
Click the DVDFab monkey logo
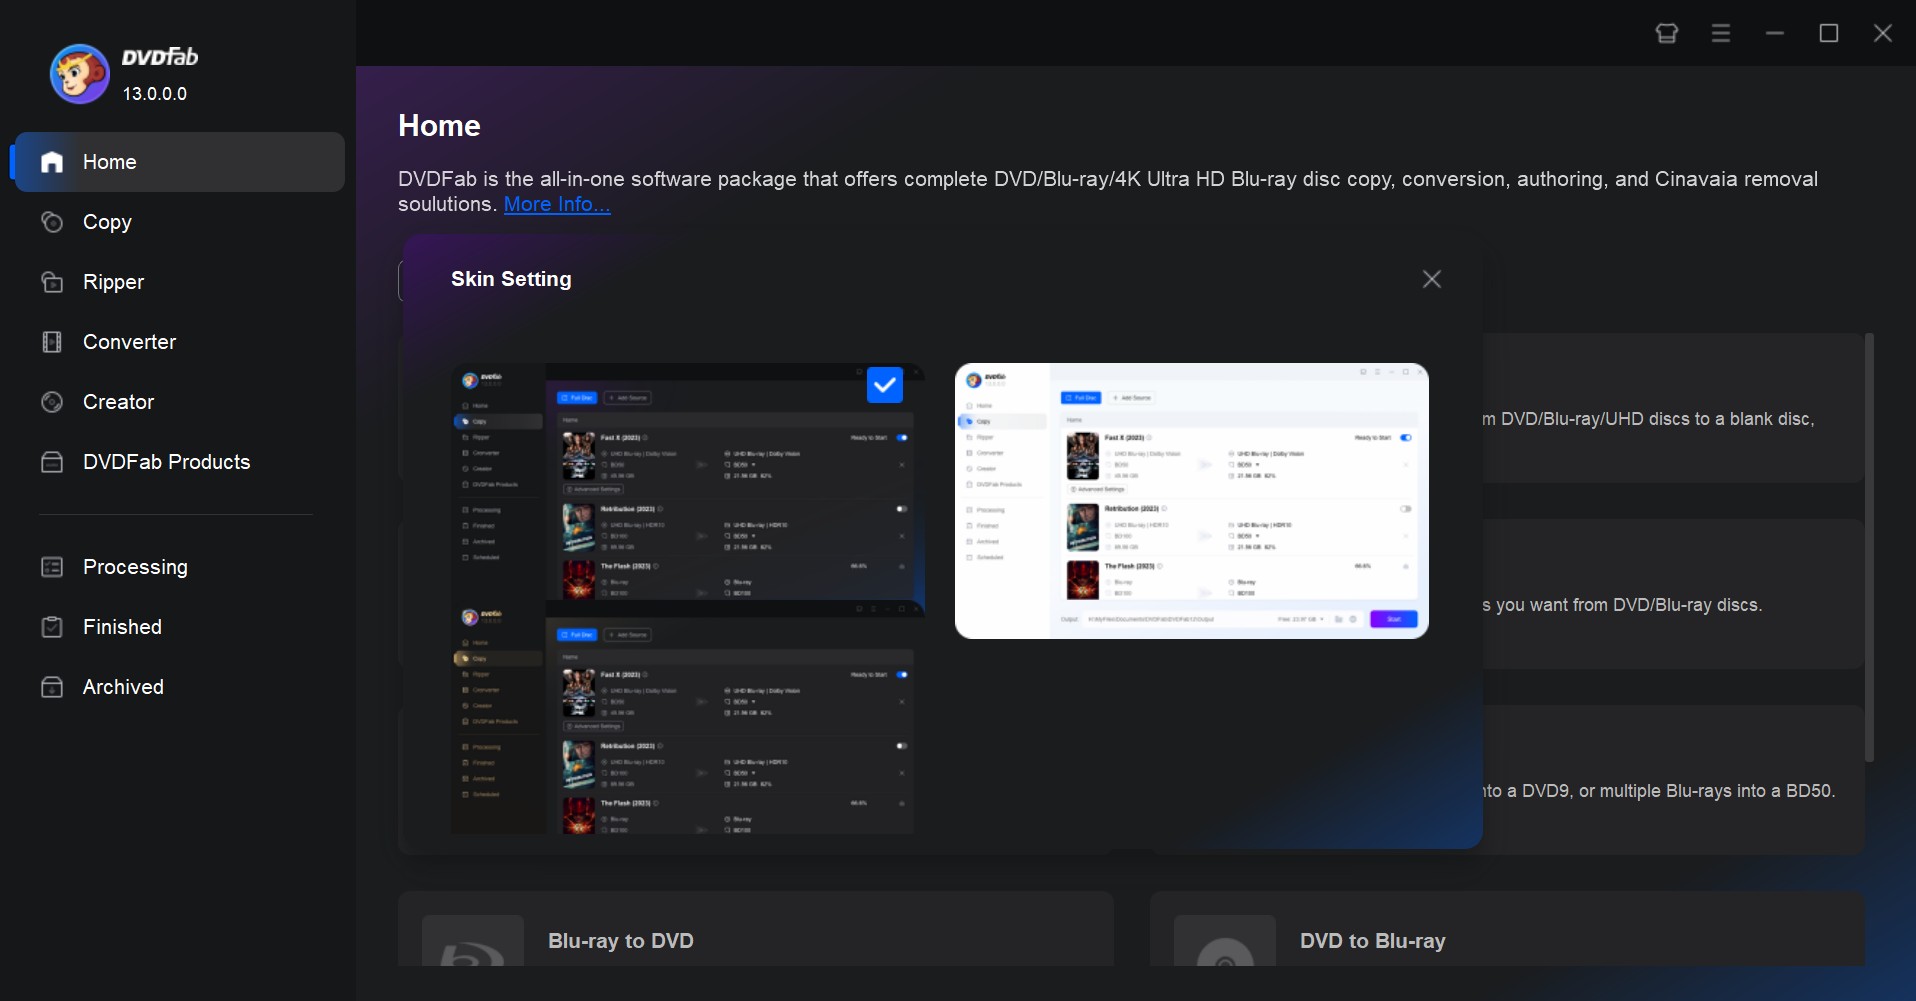point(78,73)
